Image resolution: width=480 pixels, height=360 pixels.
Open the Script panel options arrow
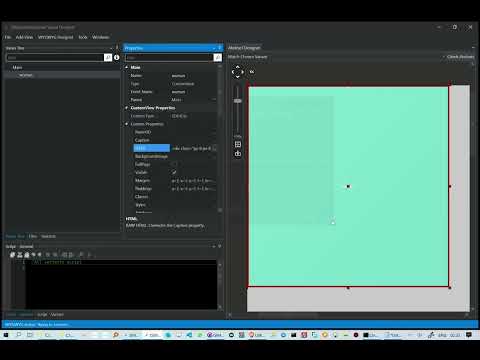coord(214,246)
